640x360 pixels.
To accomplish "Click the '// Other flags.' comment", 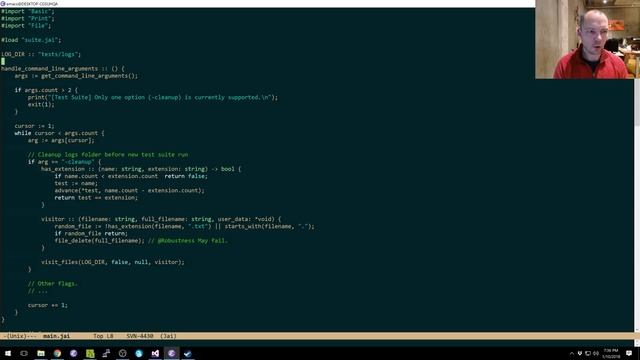I will [52, 284].
